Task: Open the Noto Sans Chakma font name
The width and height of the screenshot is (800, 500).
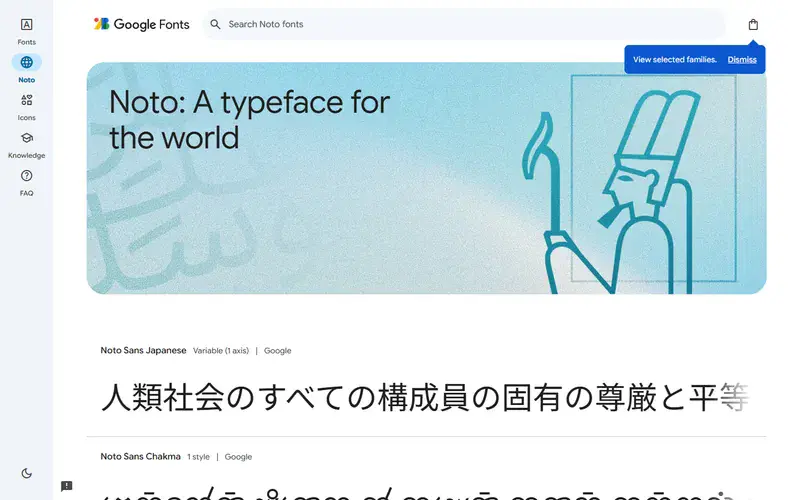Action: 140,457
